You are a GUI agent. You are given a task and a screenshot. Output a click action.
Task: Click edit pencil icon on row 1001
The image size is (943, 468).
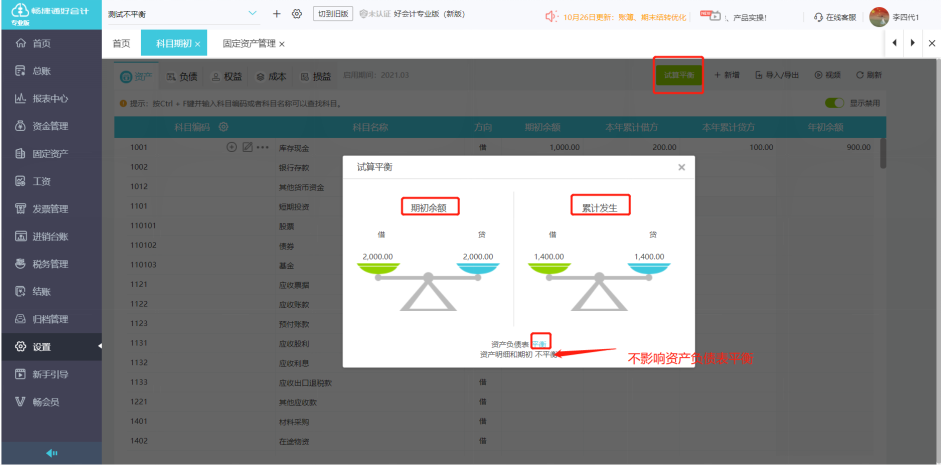point(247,147)
